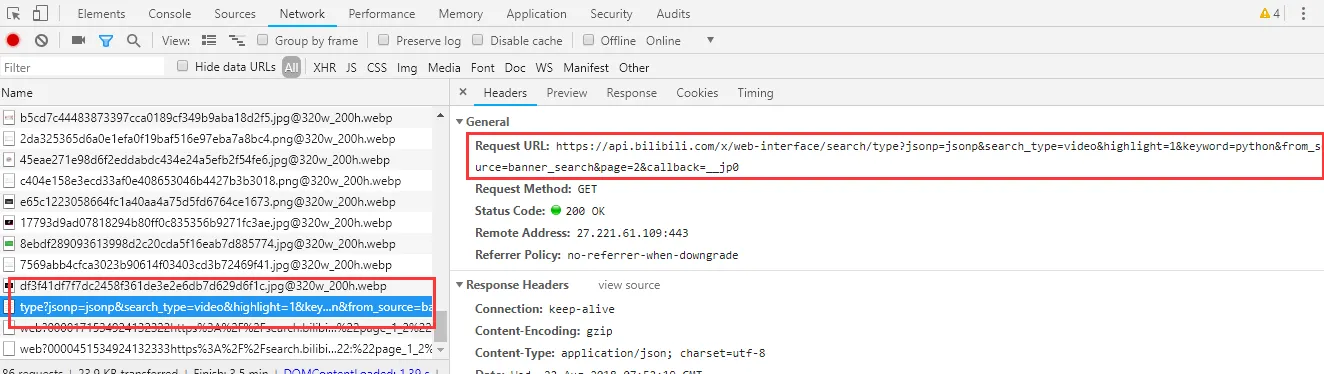Screen dimensions: 1324x374
Task: Close the request details pane
Action: 463,93
